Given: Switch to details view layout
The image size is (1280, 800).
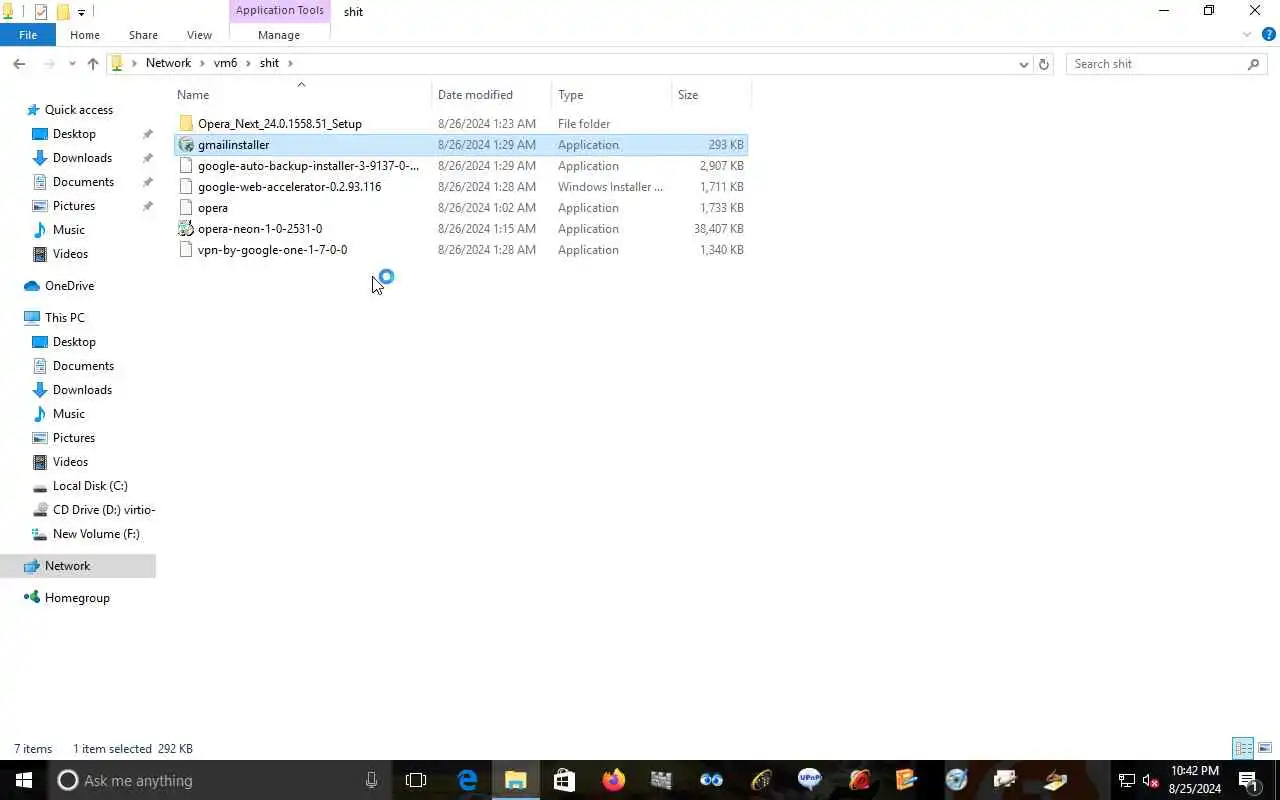Looking at the screenshot, I should coord(1243,748).
